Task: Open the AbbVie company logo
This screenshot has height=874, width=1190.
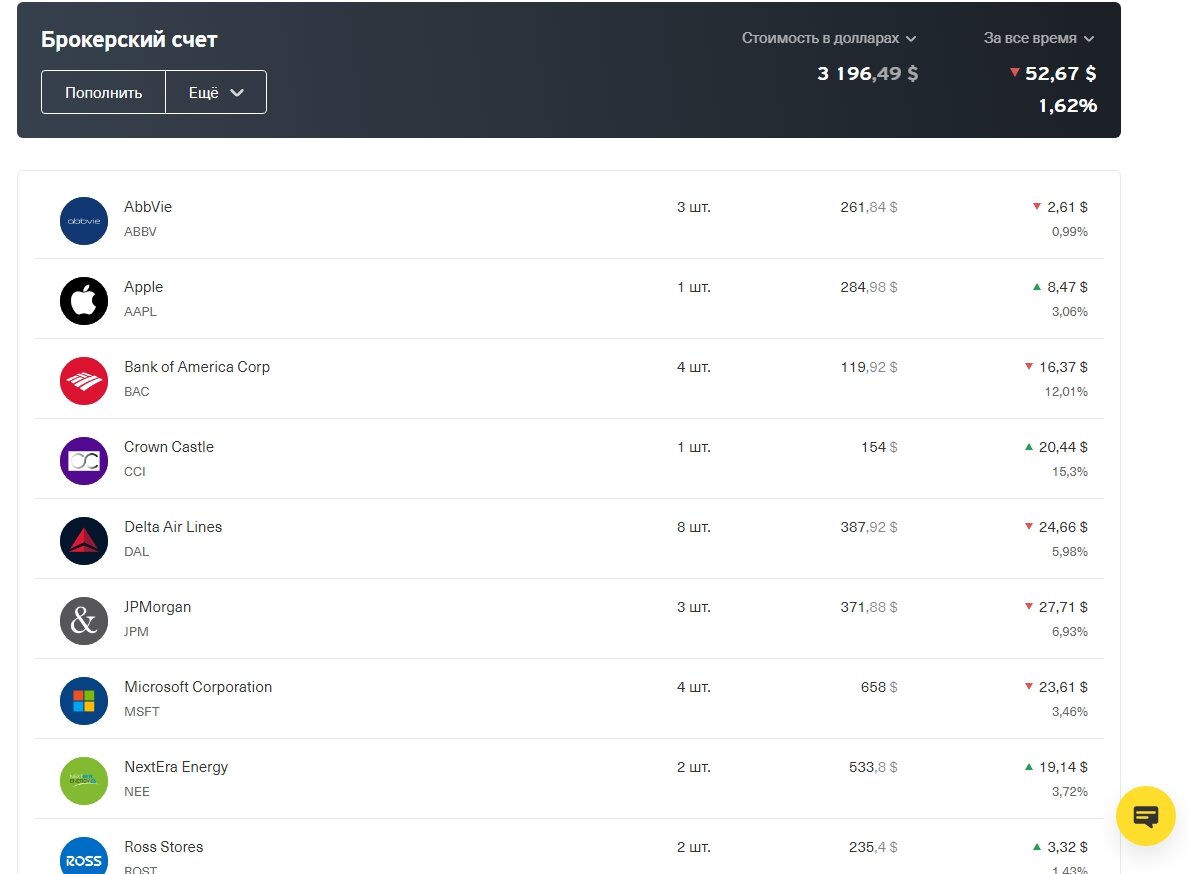Action: click(83, 221)
